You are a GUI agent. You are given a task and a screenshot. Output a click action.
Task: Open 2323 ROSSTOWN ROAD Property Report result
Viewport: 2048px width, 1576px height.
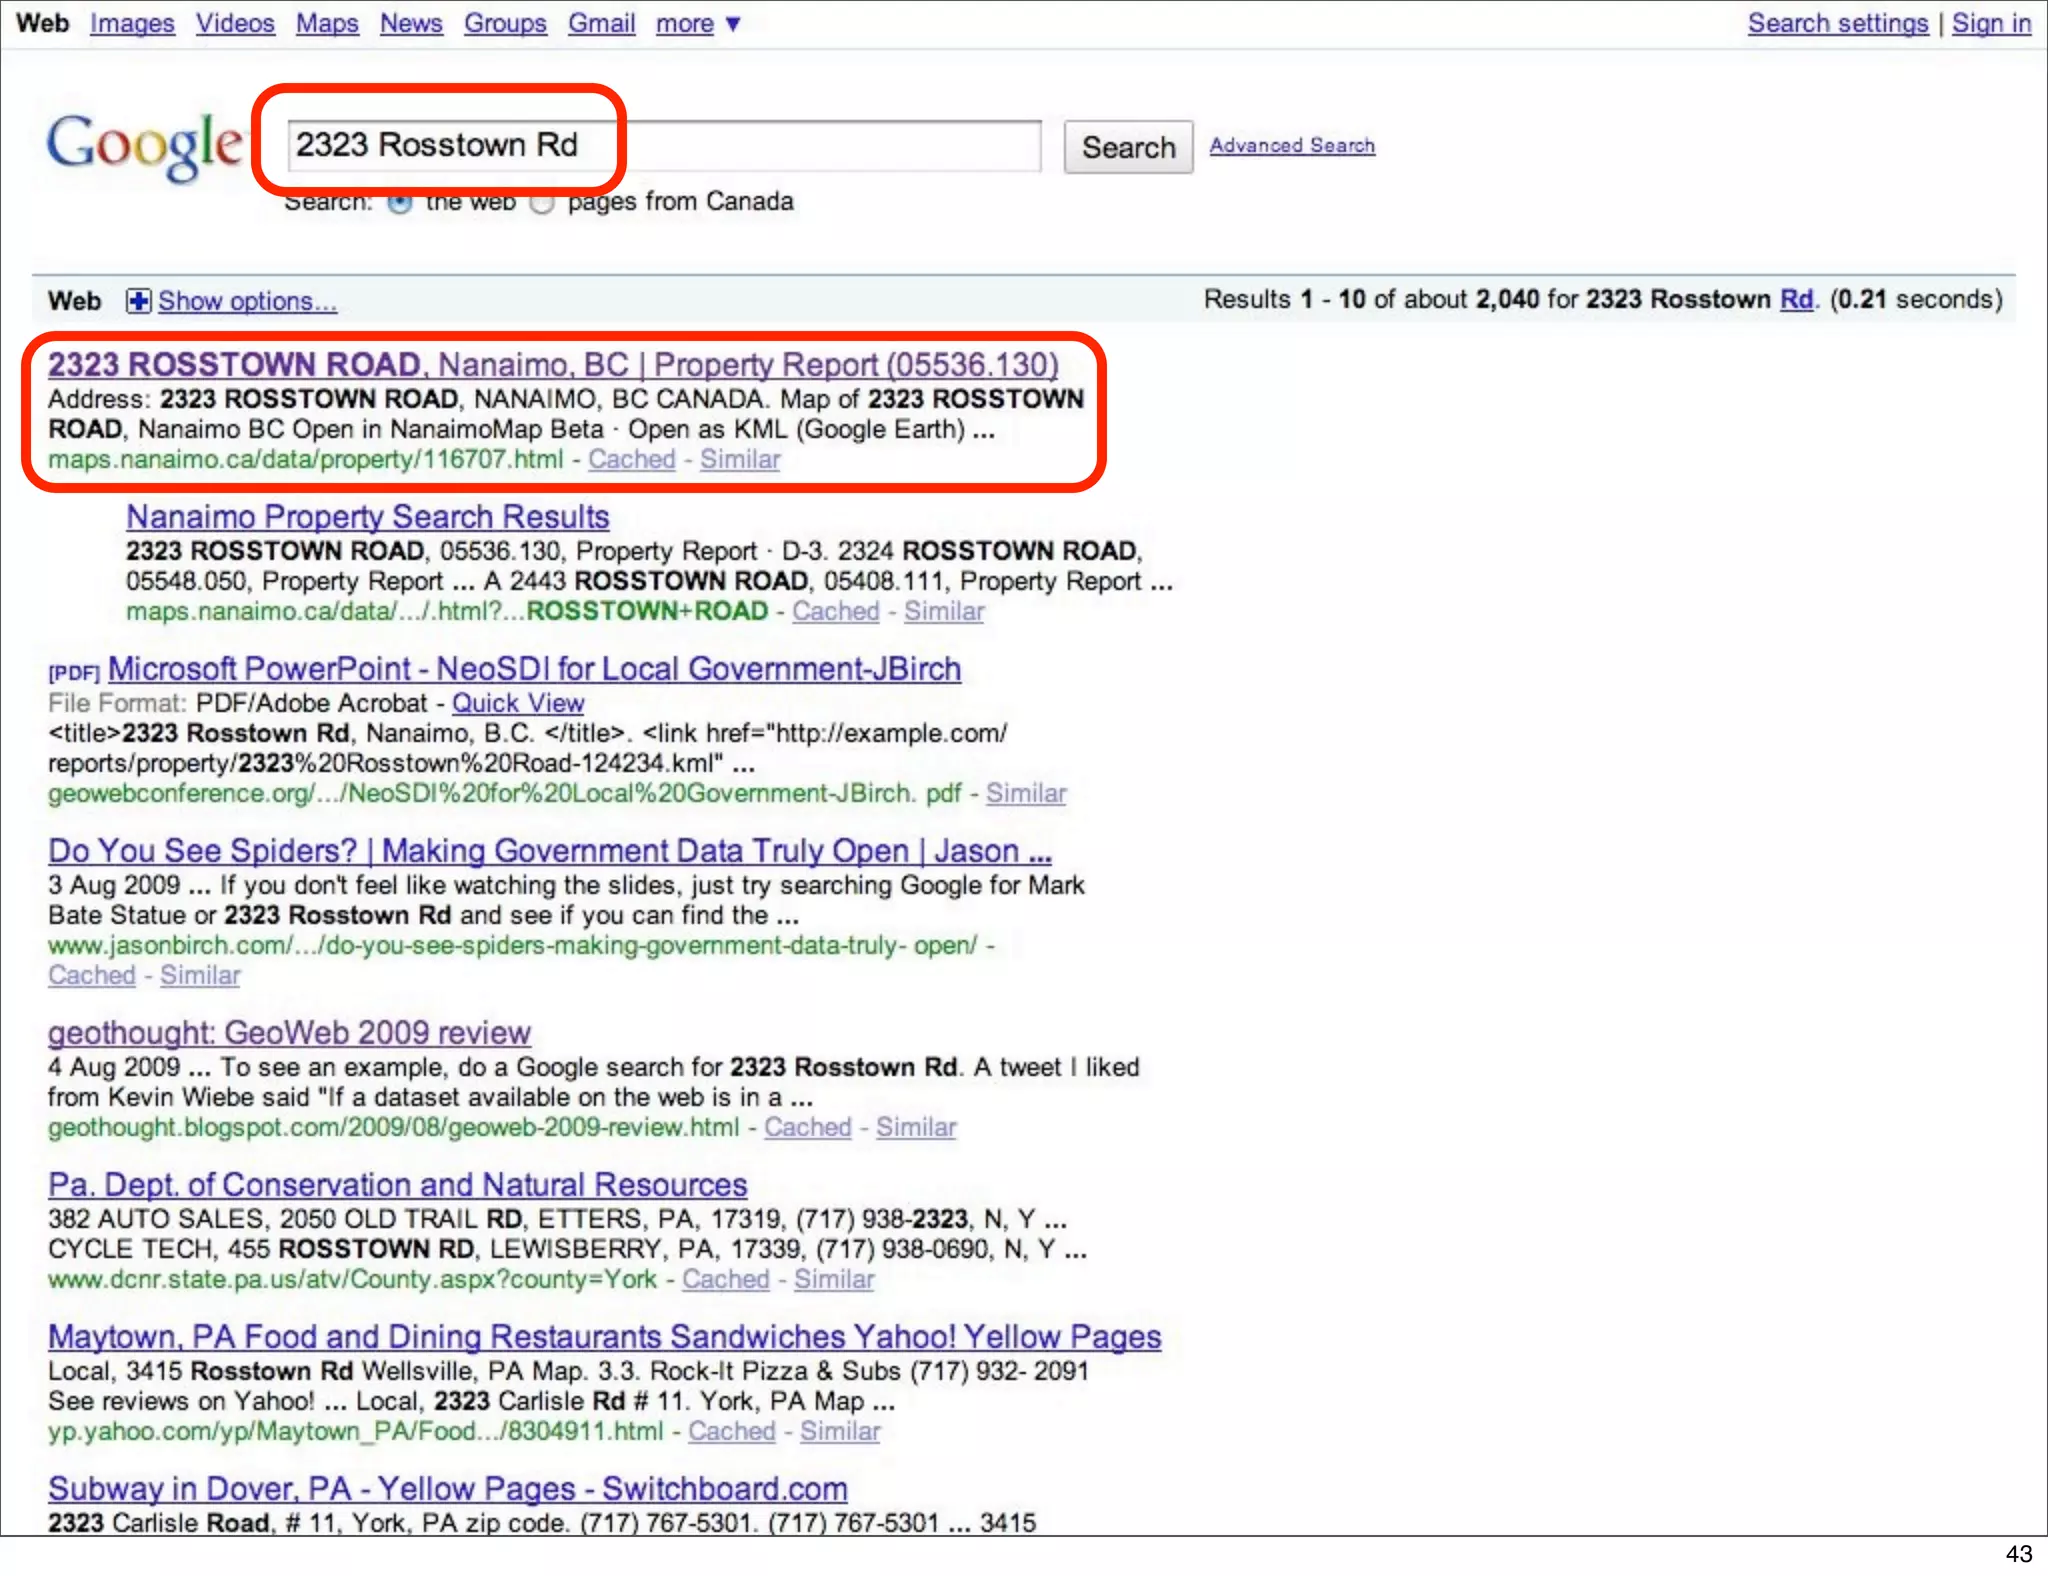coord(552,365)
